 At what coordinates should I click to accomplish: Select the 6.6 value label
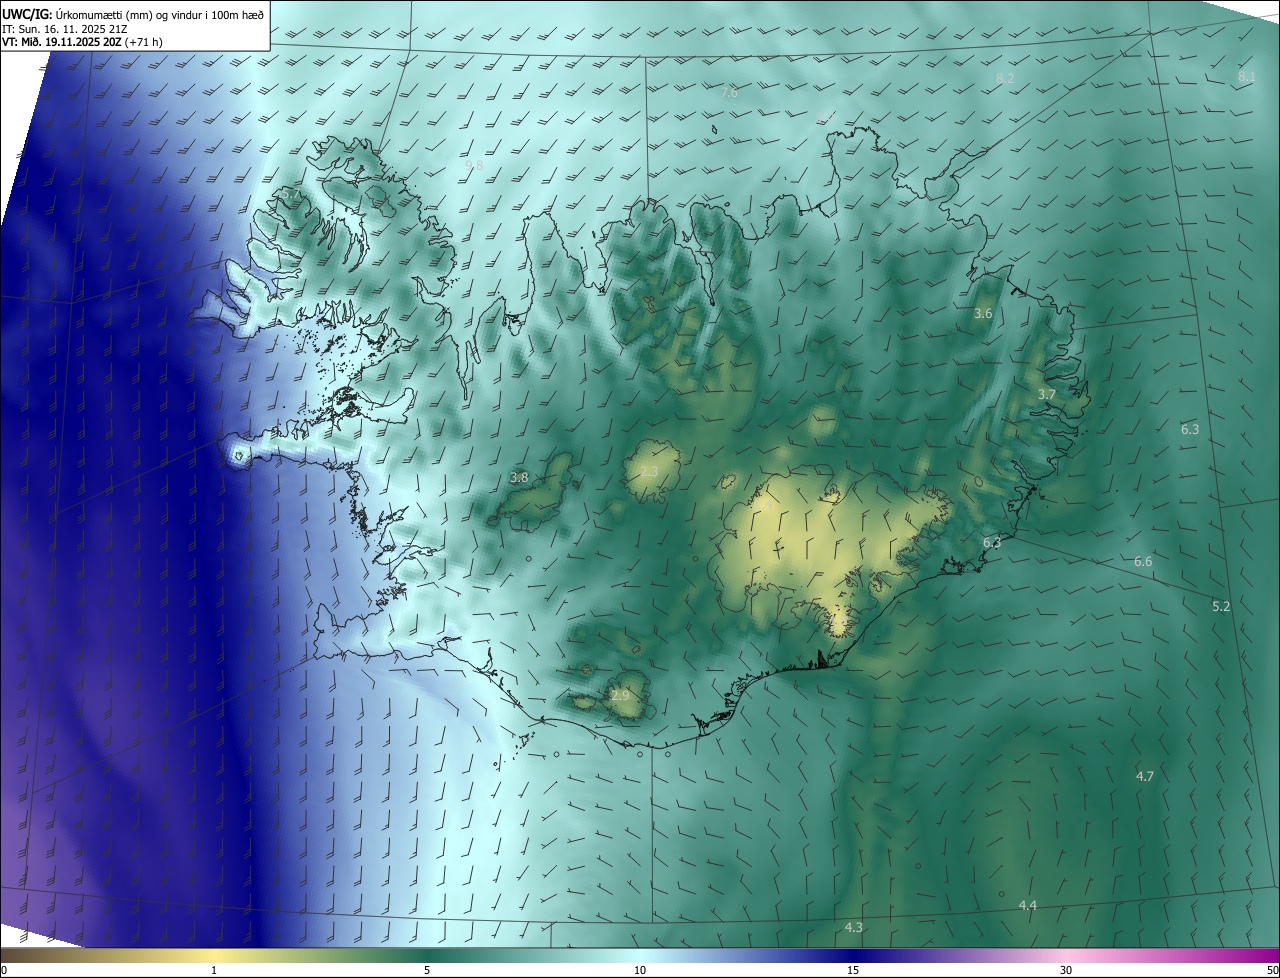coord(1143,562)
